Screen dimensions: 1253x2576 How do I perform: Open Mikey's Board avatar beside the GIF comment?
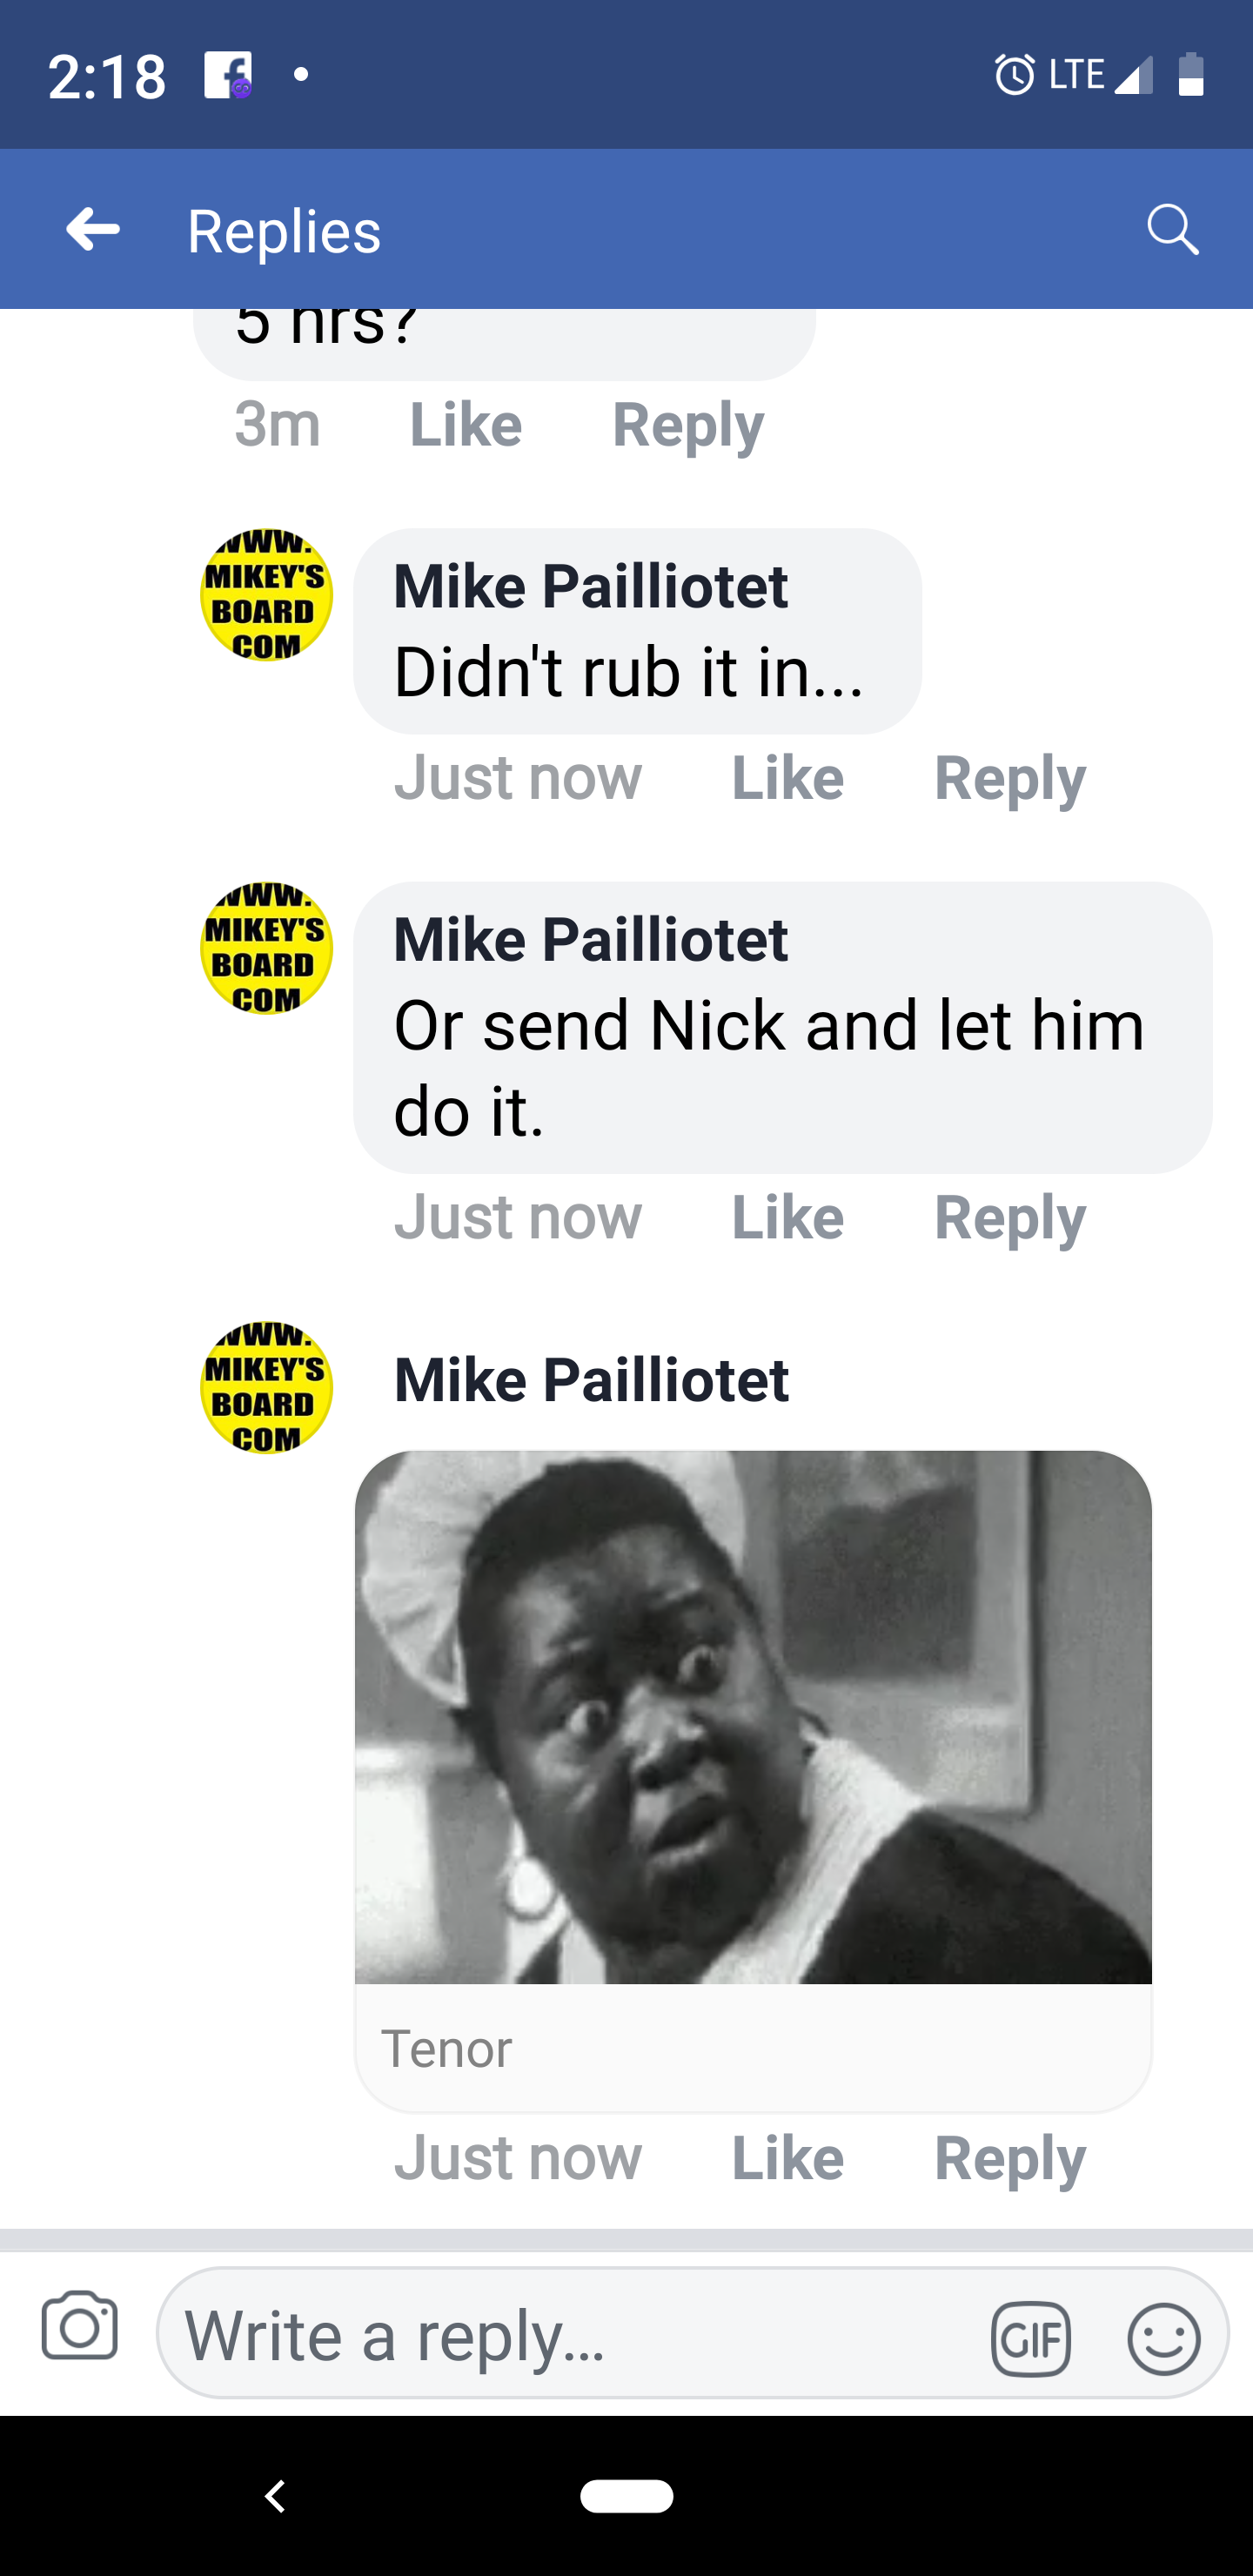tap(267, 1387)
